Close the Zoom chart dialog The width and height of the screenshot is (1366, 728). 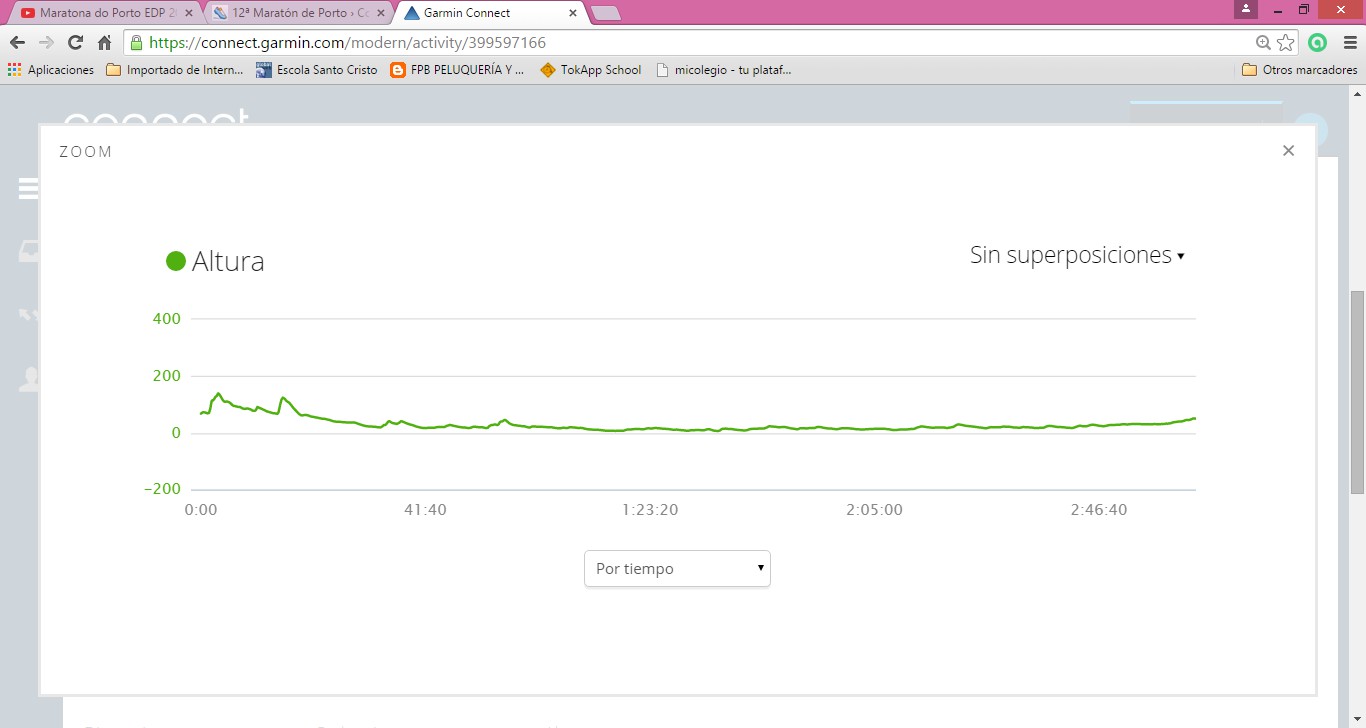[x=1288, y=151]
